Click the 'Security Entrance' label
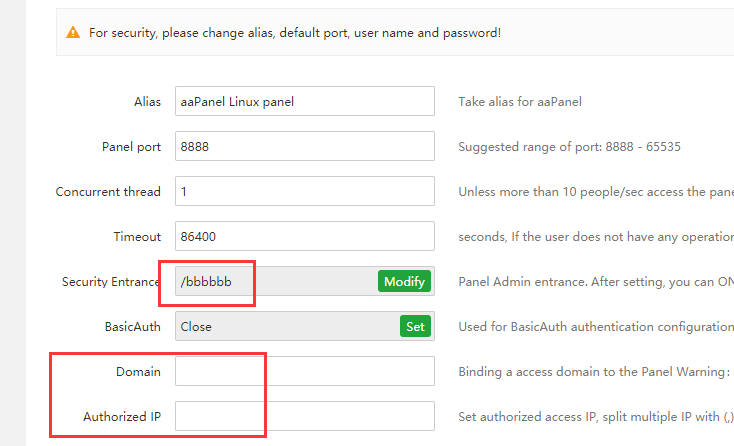734x446 pixels. tap(111, 281)
